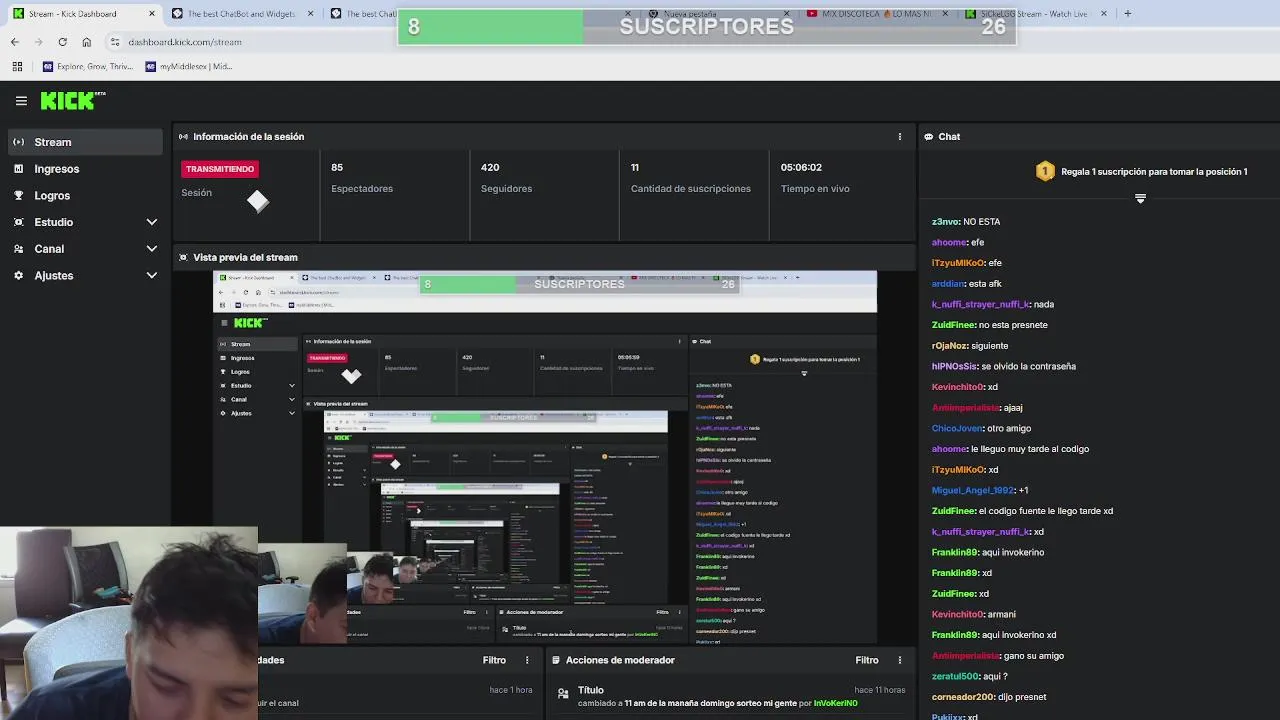Click username Miguel_Angel_1992 in chat

973,490
